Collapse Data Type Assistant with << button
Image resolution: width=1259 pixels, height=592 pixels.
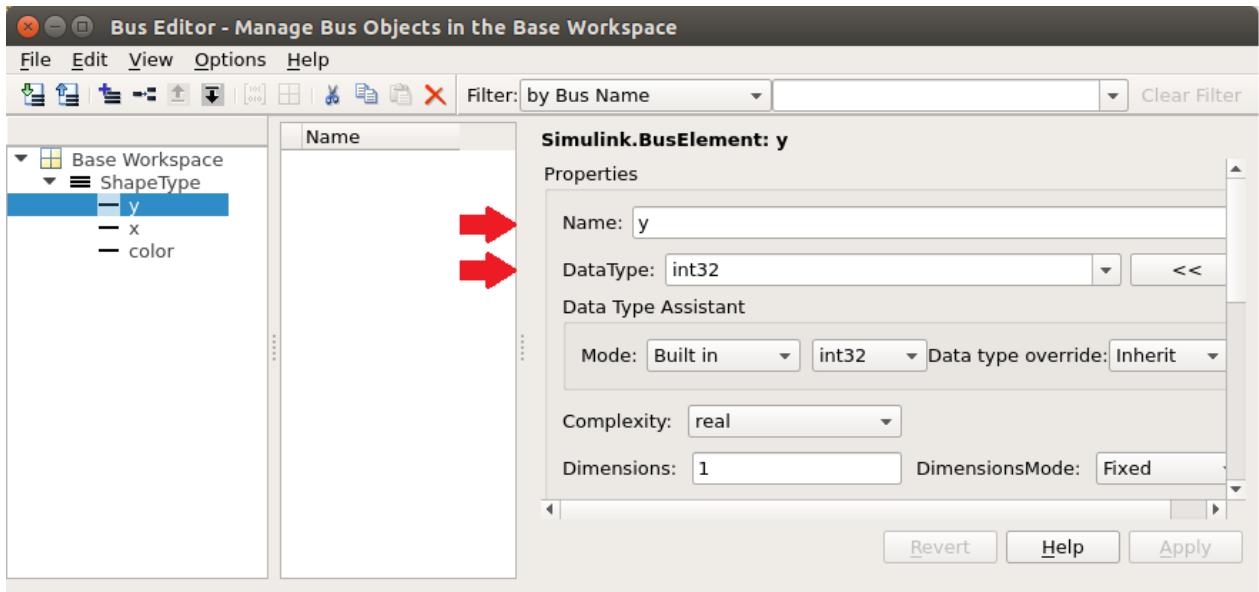pyautogui.click(x=1179, y=269)
